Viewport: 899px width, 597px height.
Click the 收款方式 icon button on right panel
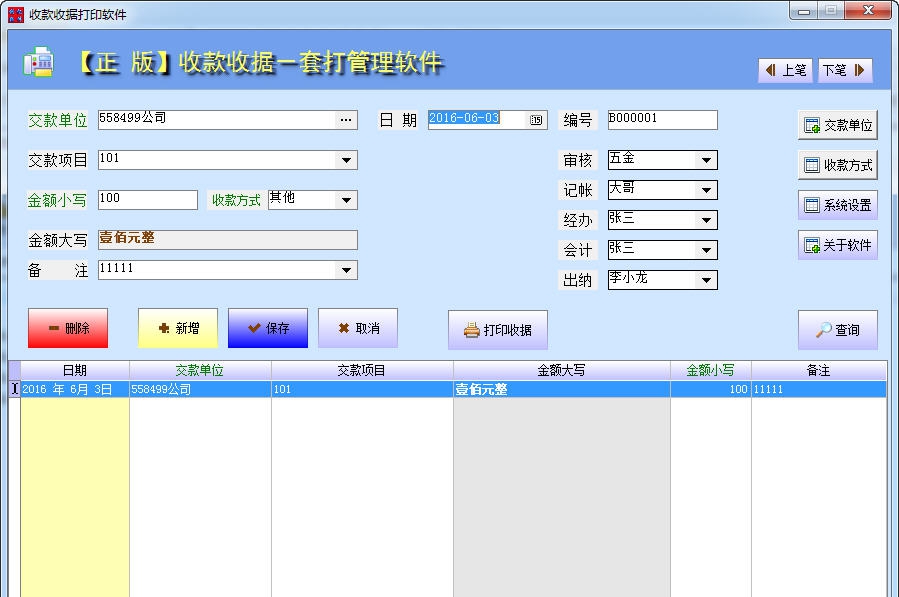pos(839,164)
